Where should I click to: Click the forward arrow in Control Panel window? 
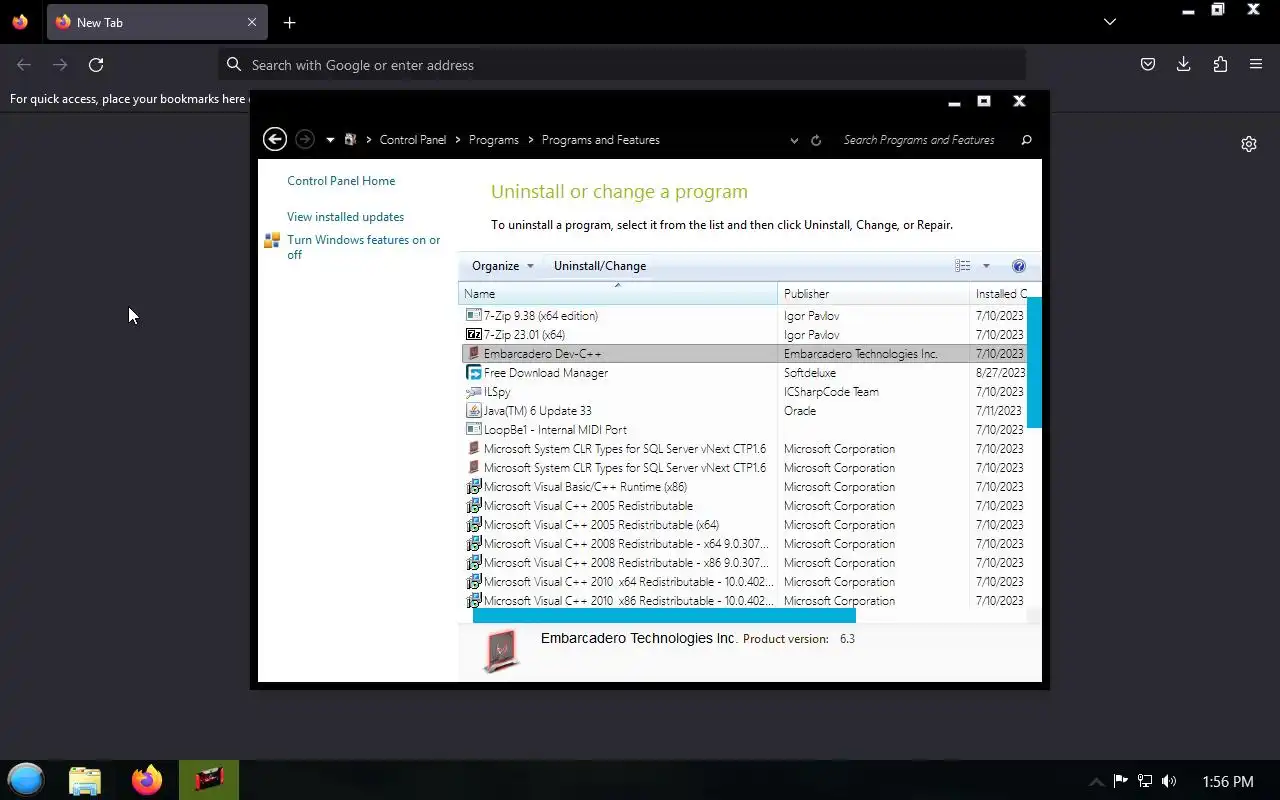[x=305, y=140]
